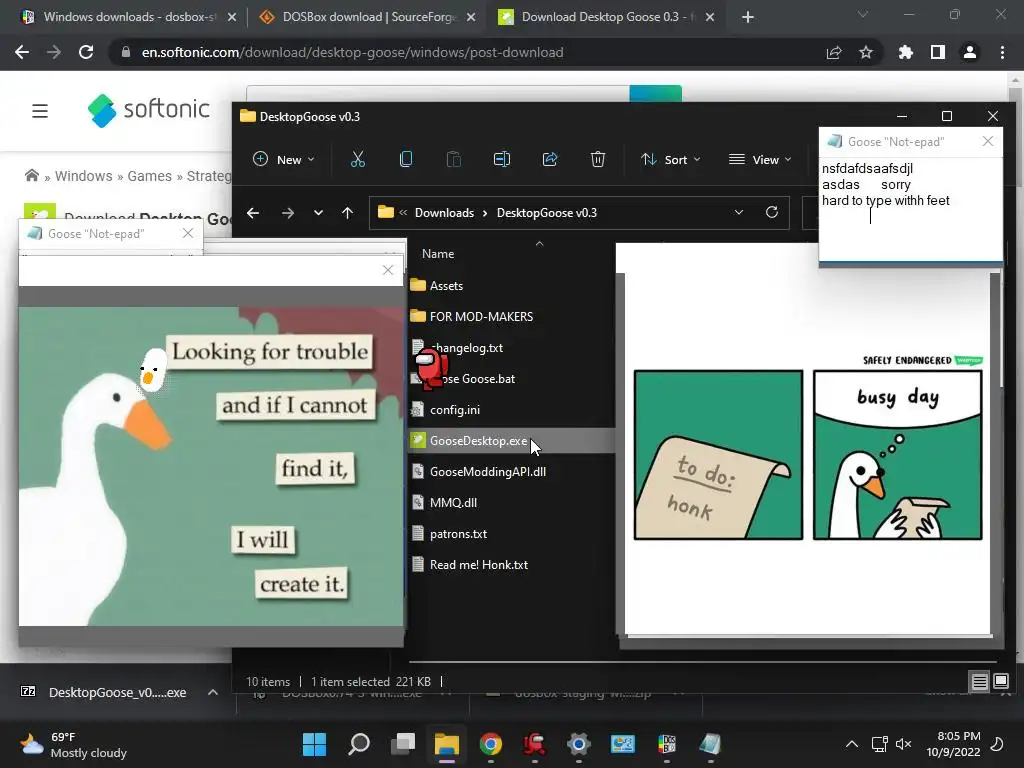
Task: Click the Softonic home breadcrumb icon
Action: (31, 176)
